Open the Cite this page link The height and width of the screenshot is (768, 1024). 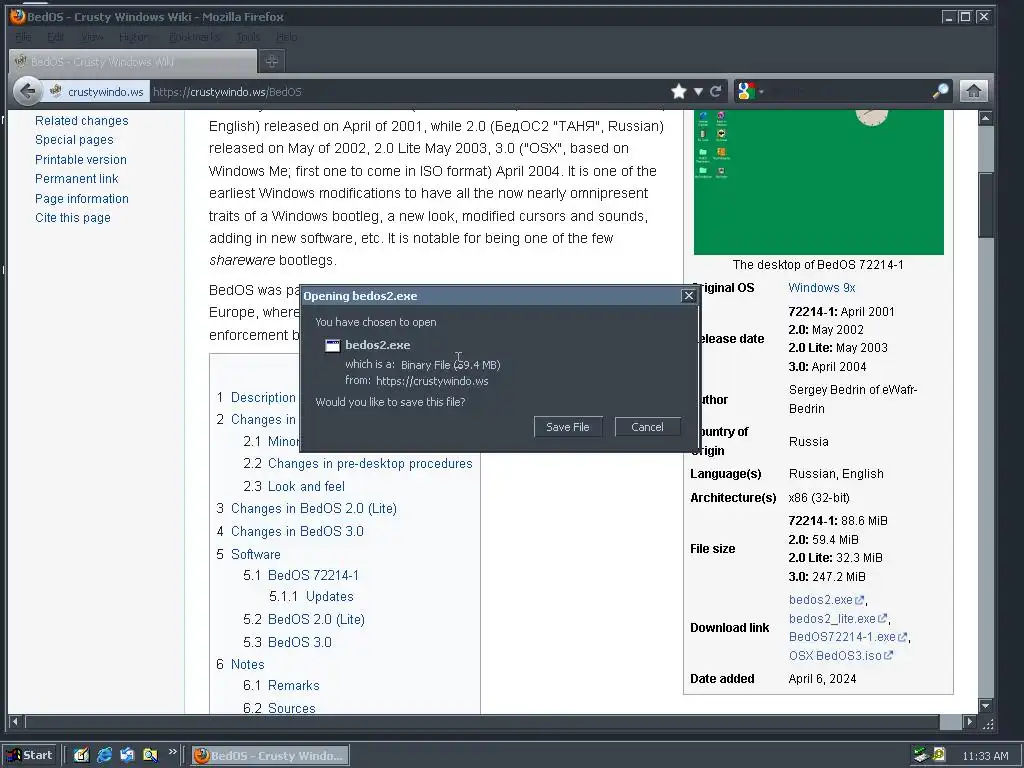[72, 217]
